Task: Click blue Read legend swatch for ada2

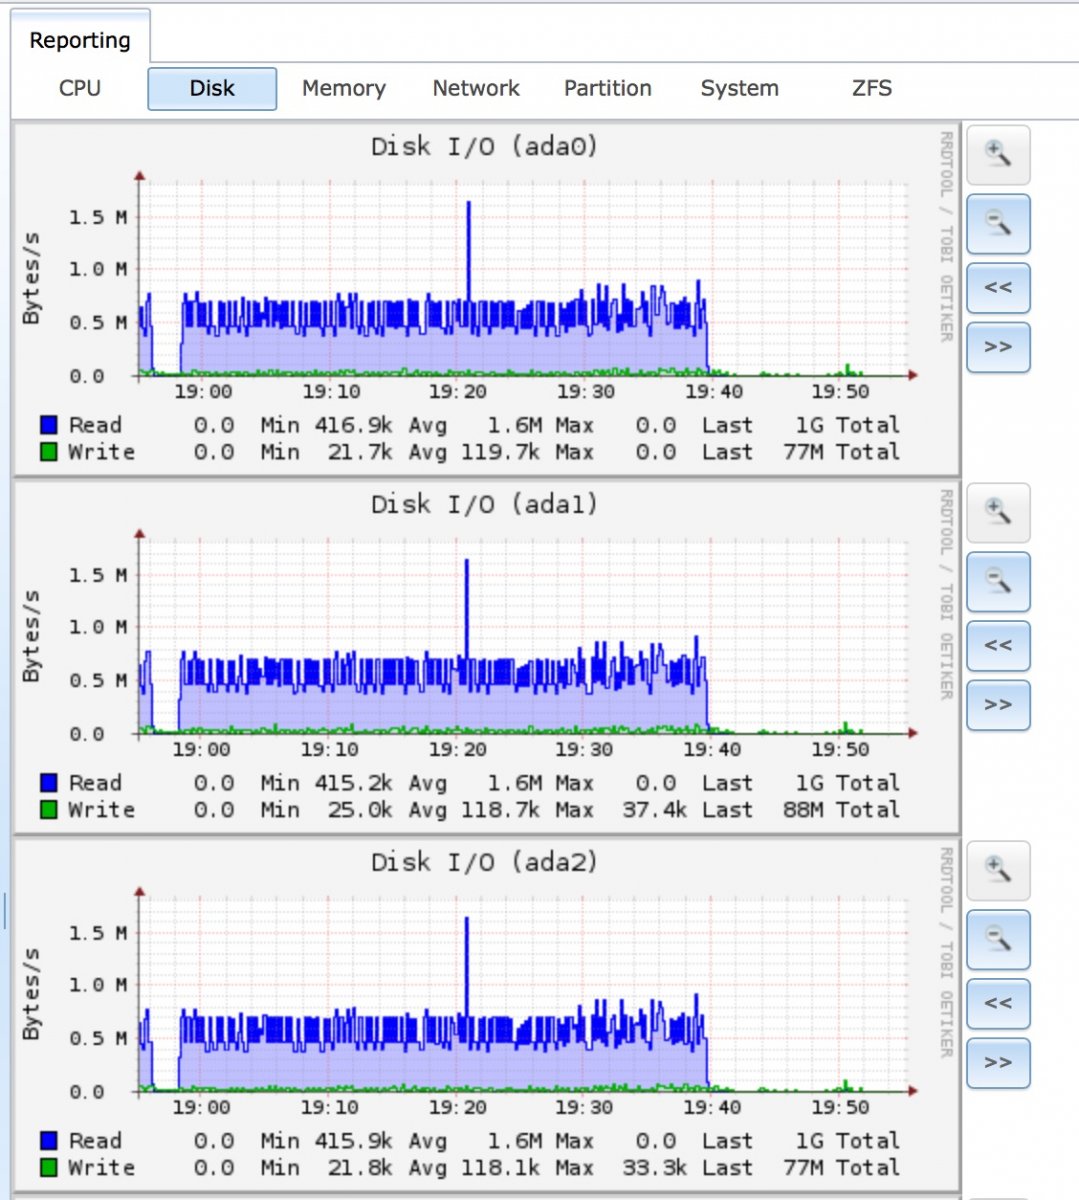Action: click(48, 1141)
